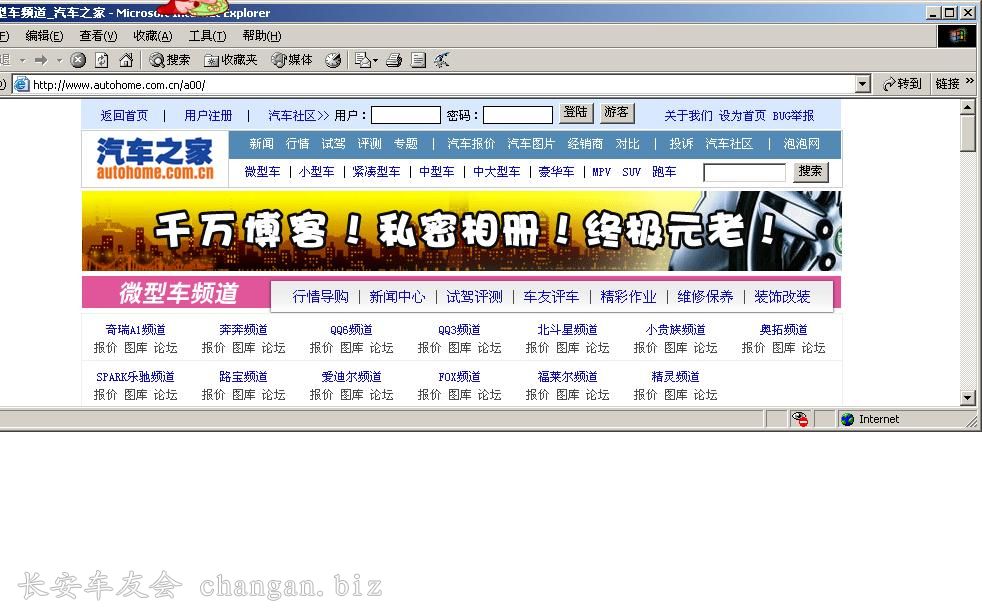
Task: Click 图库 under 路宝频道
Action: click(x=243, y=395)
